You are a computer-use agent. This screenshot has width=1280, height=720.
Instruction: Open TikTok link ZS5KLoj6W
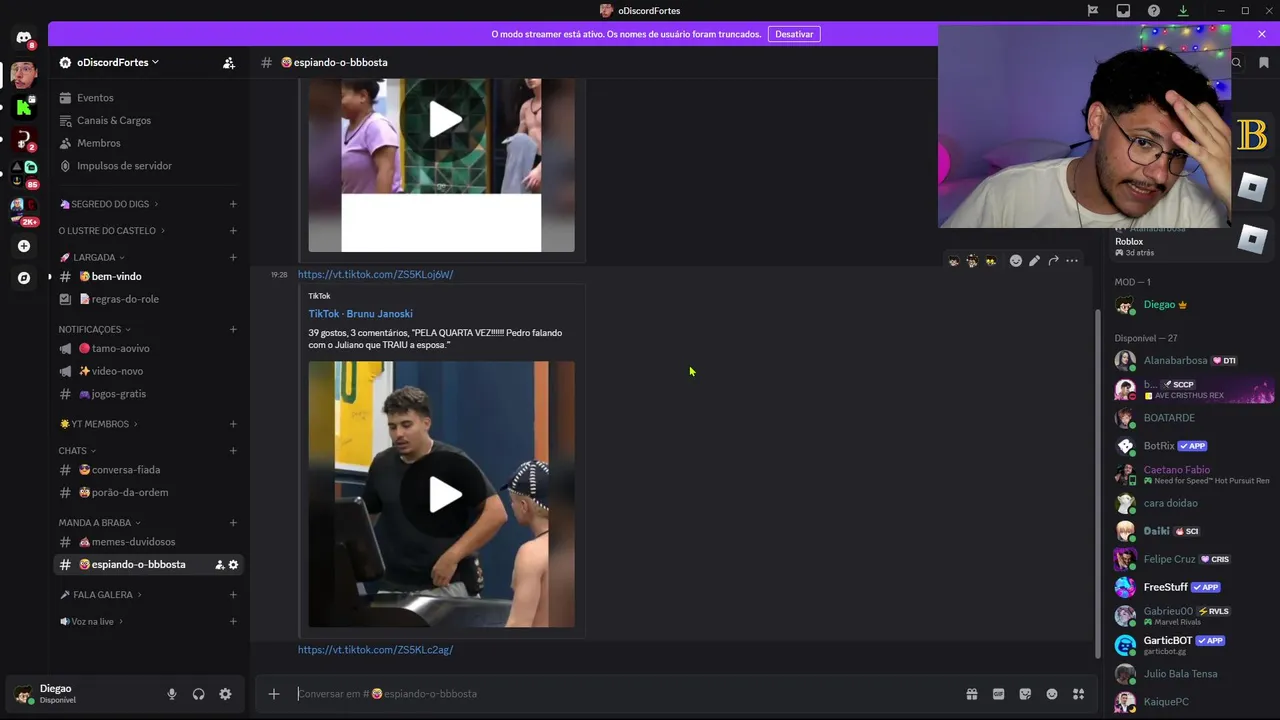tap(375, 275)
